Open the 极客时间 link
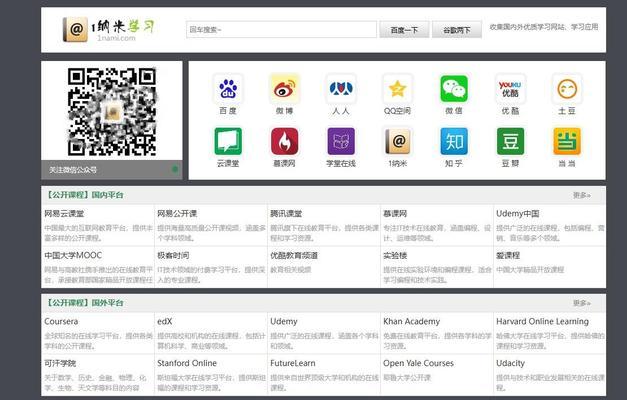 [x=173, y=255]
